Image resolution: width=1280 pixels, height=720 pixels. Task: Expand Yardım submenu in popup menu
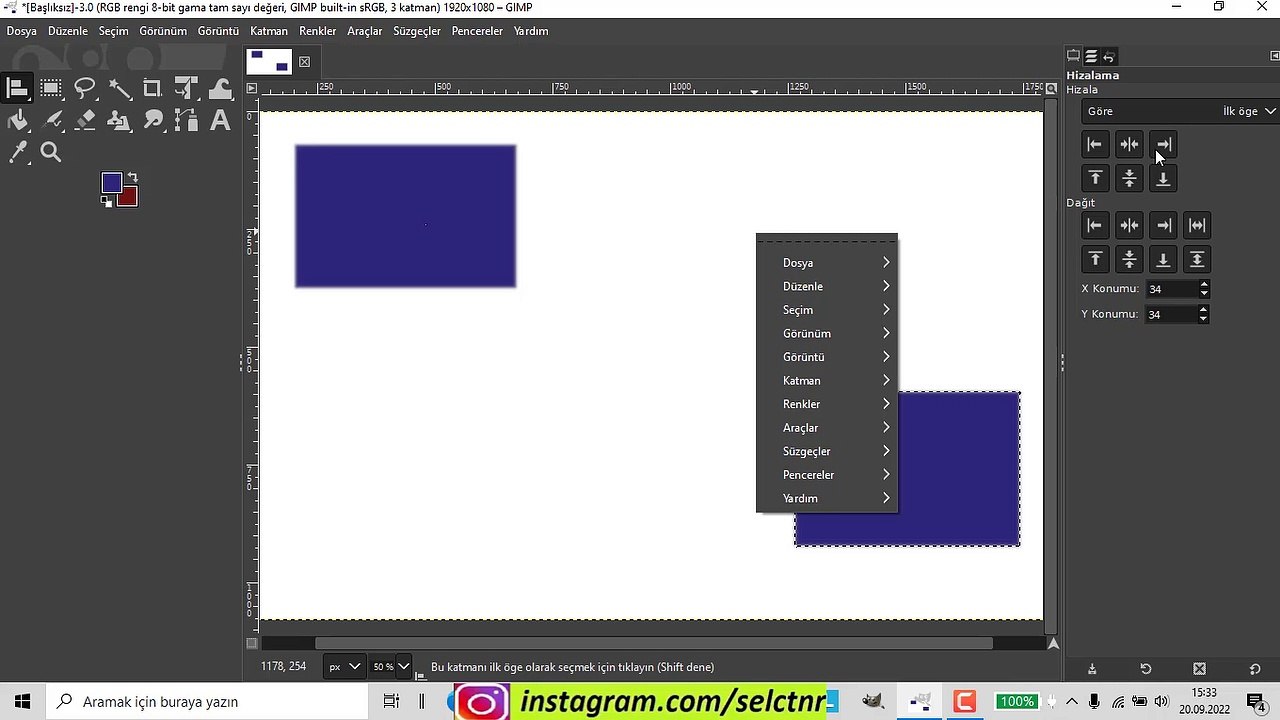tap(827, 498)
